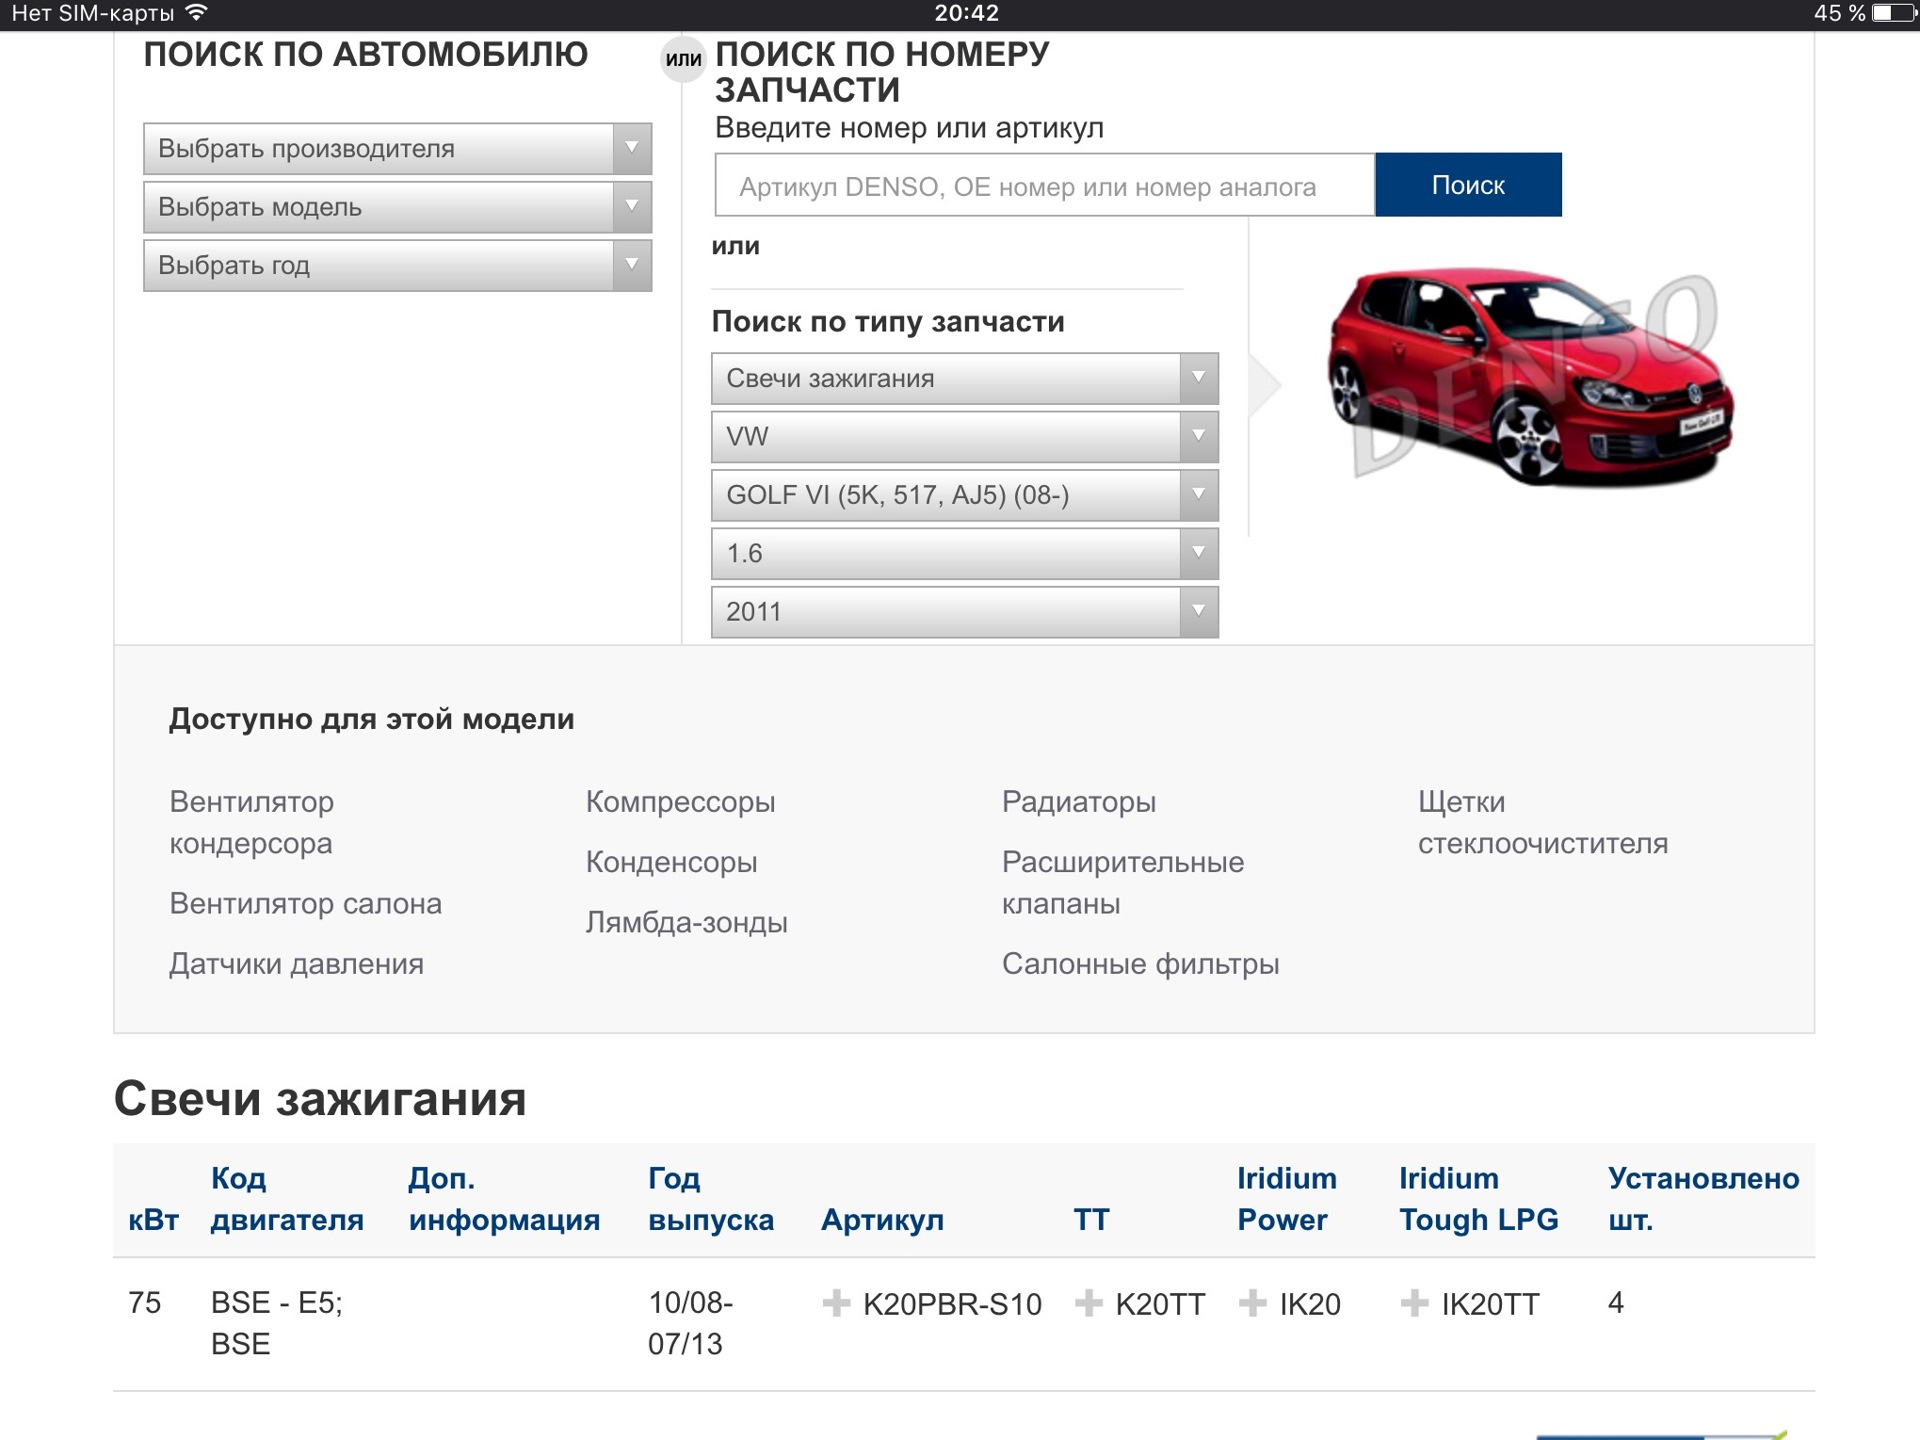Viewport: 1920px width, 1440px height.
Task: Click the Год выпуска column header
Action: [x=711, y=1199]
